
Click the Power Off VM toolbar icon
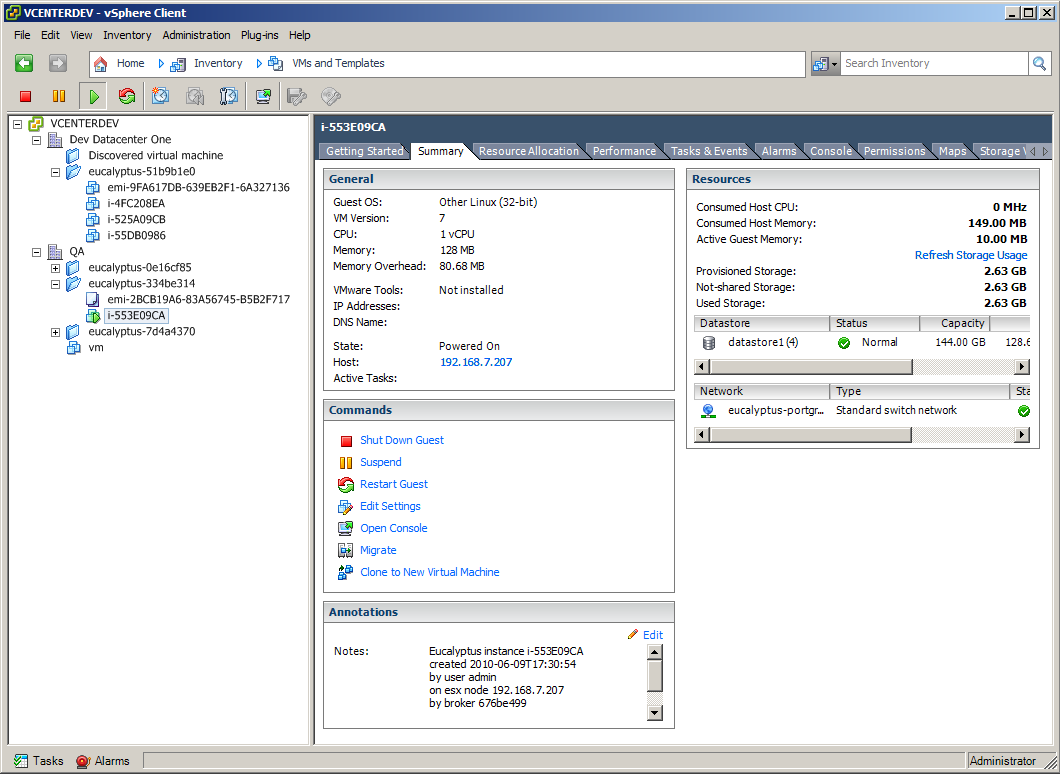26,95
